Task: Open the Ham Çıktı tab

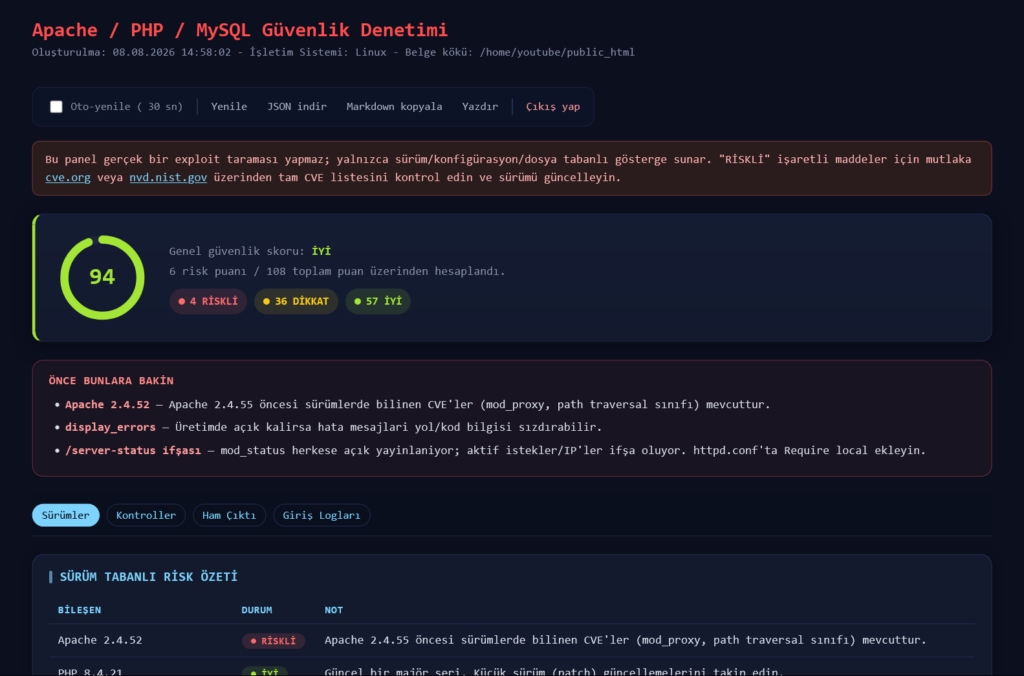Action: point(229,515)
